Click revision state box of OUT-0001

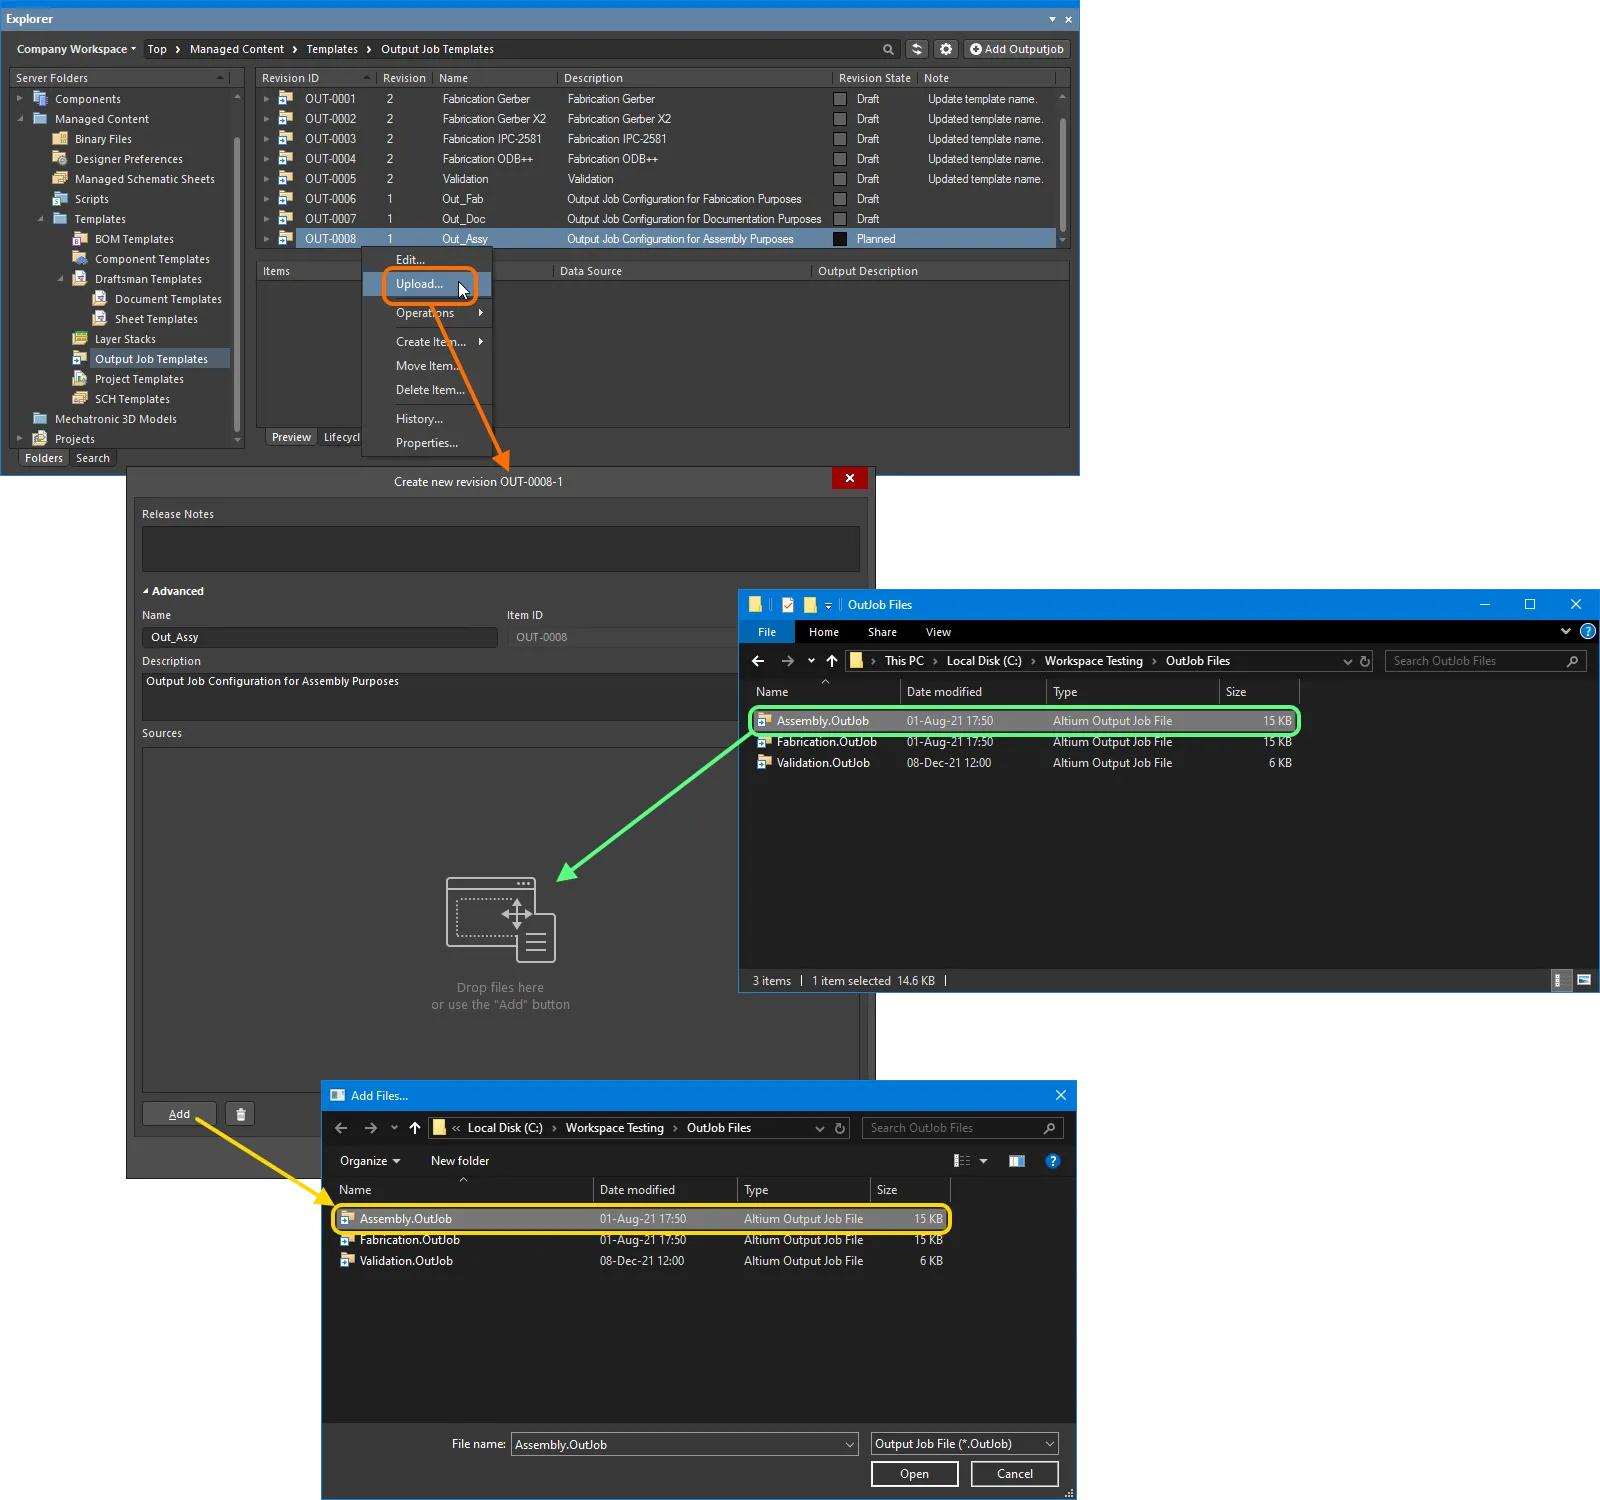[840, 99]
